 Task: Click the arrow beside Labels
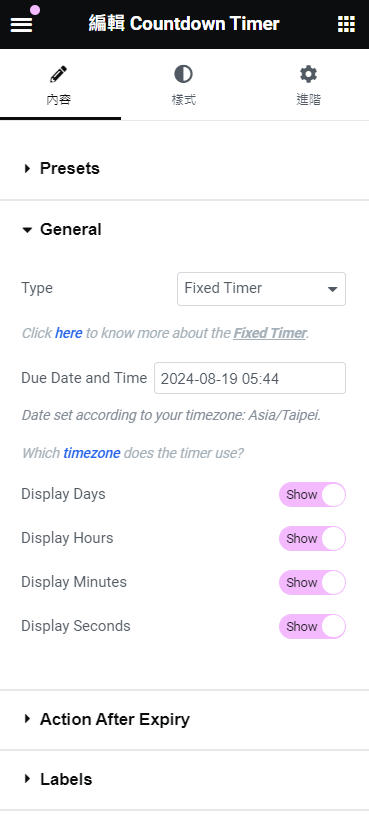pyautogui.click(x=27, y=779)
